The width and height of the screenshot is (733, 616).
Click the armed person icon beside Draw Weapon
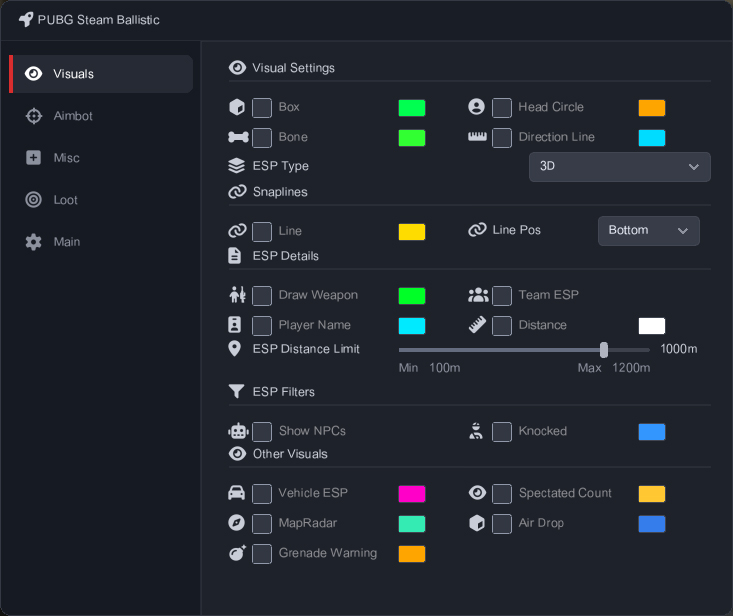tap(237, 295)
